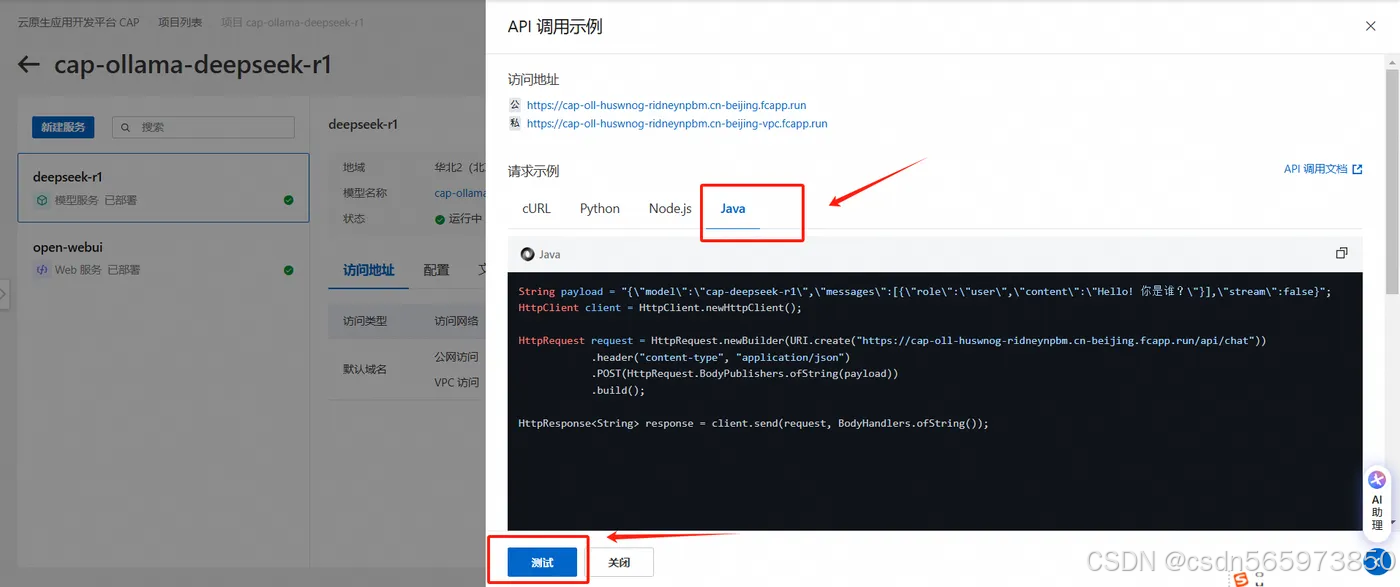Click the open-webui green status check icon

289,270
